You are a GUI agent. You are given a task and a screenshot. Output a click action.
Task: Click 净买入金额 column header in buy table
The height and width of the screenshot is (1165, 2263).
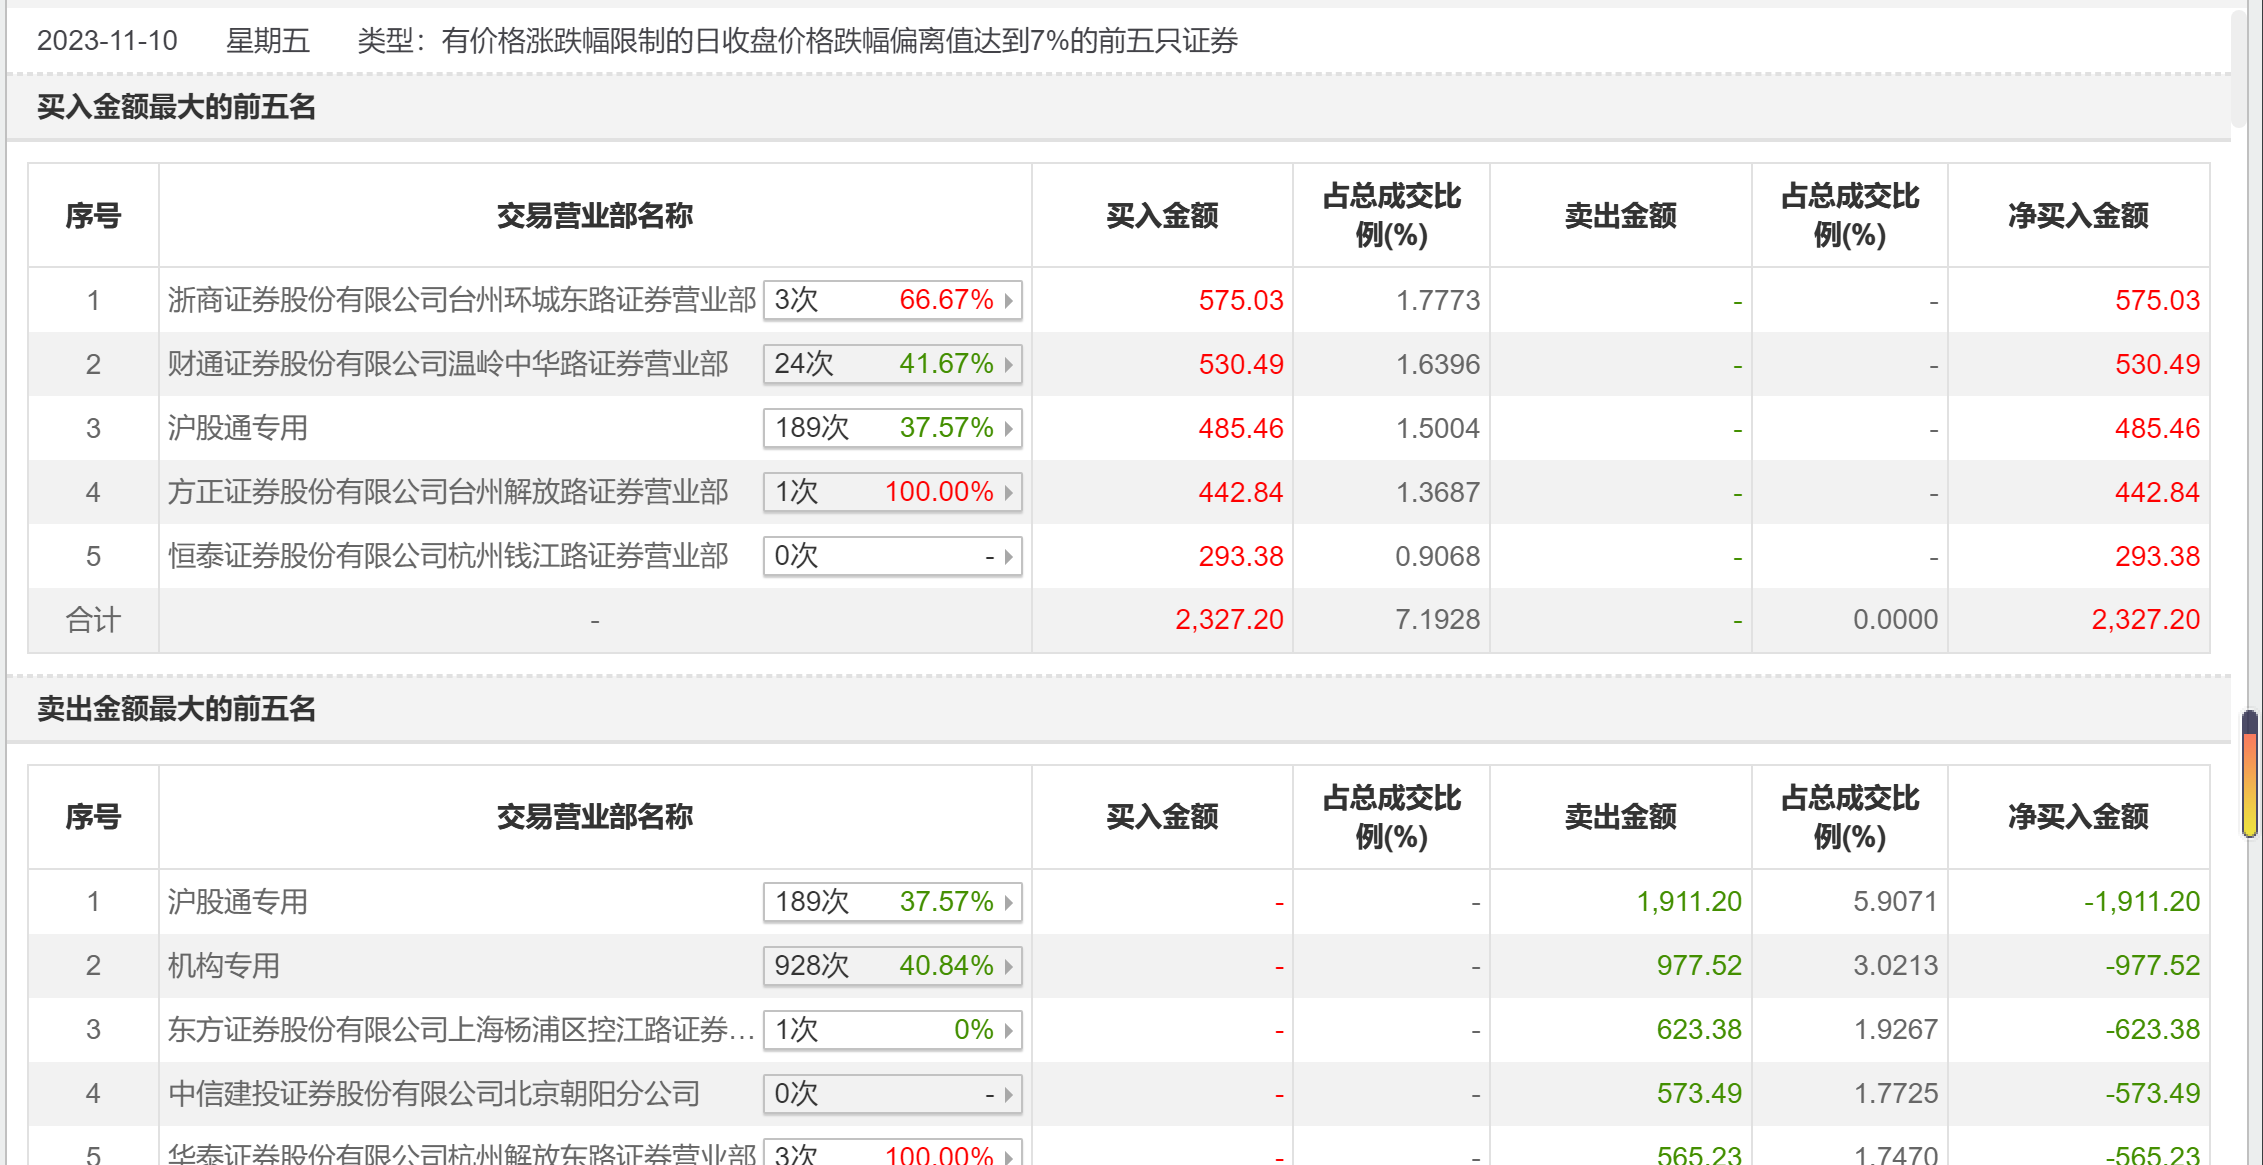click(x=2077, y=216)
